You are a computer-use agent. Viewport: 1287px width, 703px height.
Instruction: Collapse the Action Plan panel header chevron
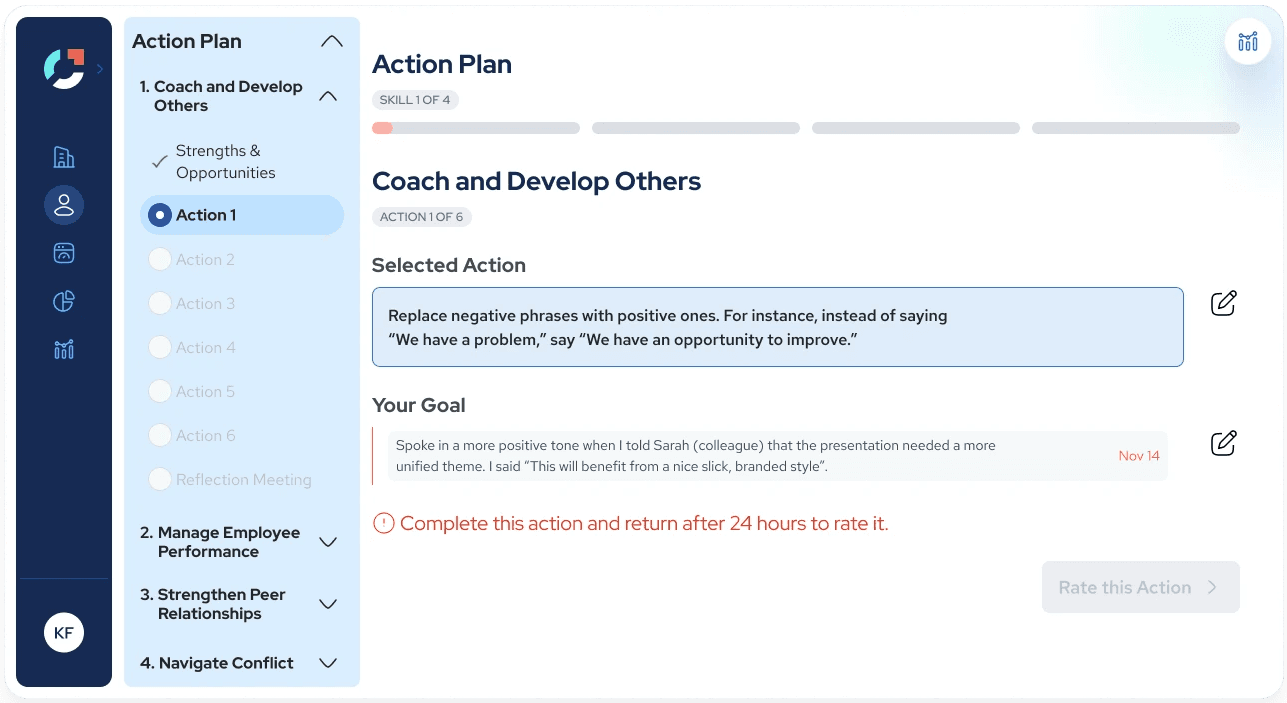[331, 41]
